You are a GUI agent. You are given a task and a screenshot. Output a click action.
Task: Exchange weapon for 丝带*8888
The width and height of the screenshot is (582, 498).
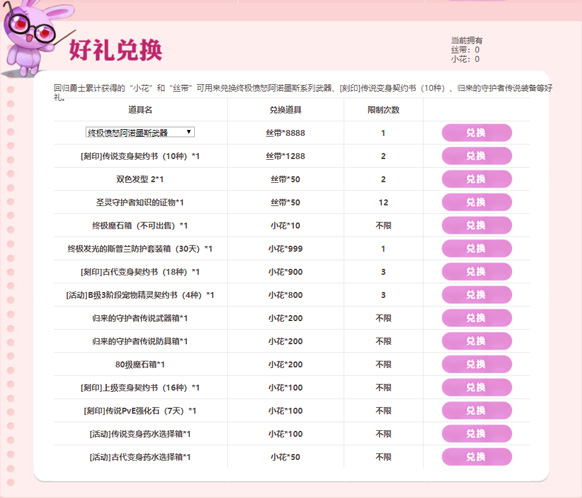pyautogui.click(x=477, y=133)
